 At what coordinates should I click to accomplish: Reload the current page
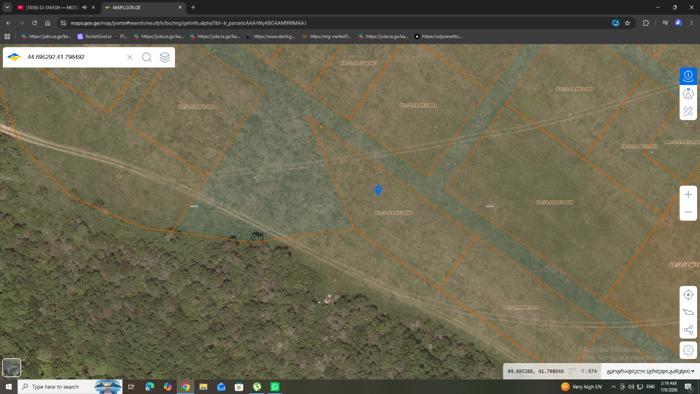pyautogui.click(x=34, y=23)
